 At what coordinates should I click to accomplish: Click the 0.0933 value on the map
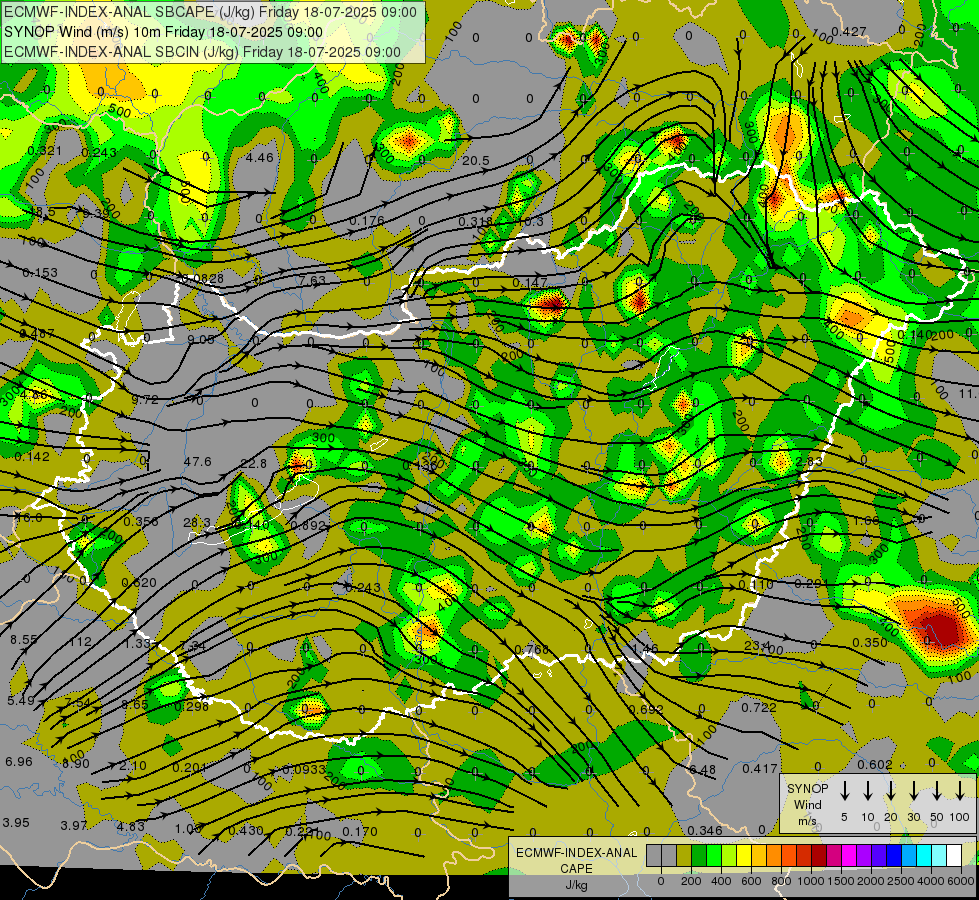click(304, 769)
